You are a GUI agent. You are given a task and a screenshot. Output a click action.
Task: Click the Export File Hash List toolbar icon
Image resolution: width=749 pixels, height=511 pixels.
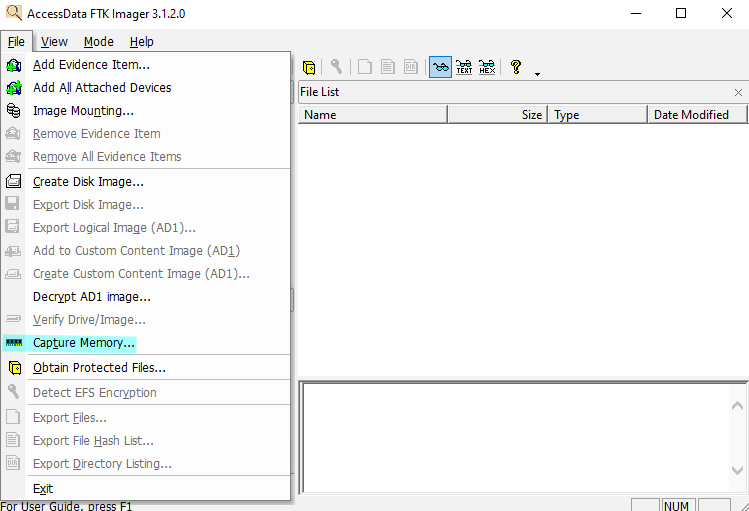(387, 67)
